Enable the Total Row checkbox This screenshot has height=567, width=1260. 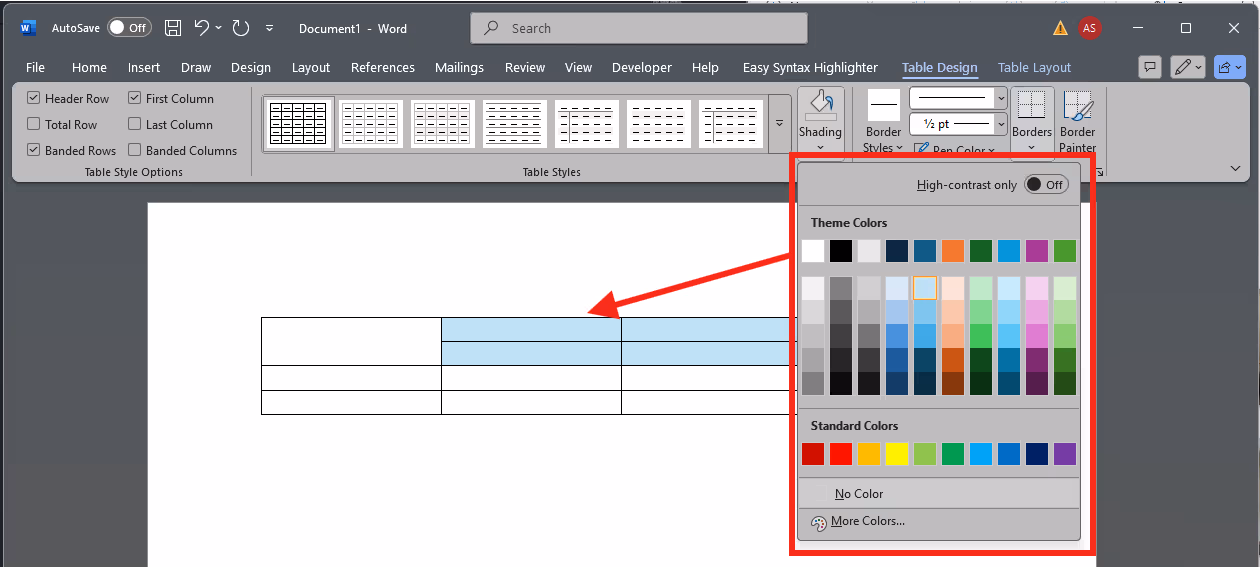(x=34, y=125)
